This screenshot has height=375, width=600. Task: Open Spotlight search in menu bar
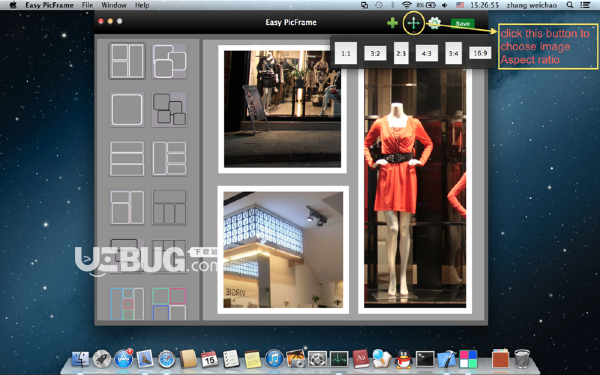coord(570,5)
